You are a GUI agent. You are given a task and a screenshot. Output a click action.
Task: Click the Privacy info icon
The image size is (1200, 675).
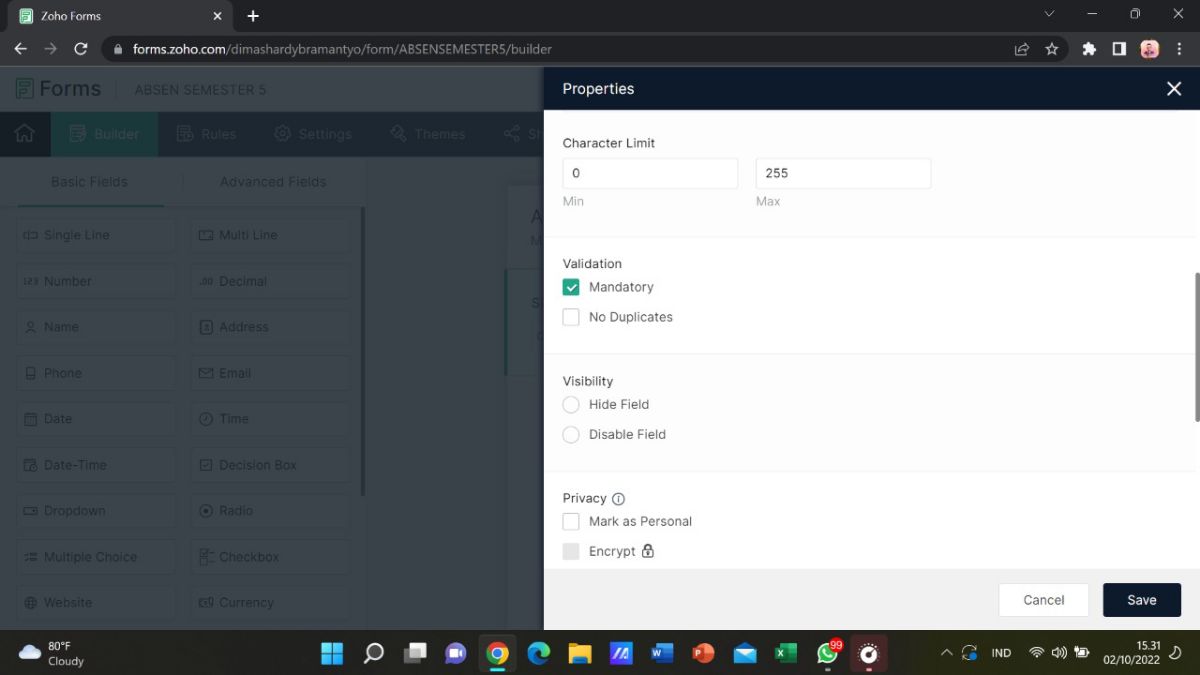[618, 498]
